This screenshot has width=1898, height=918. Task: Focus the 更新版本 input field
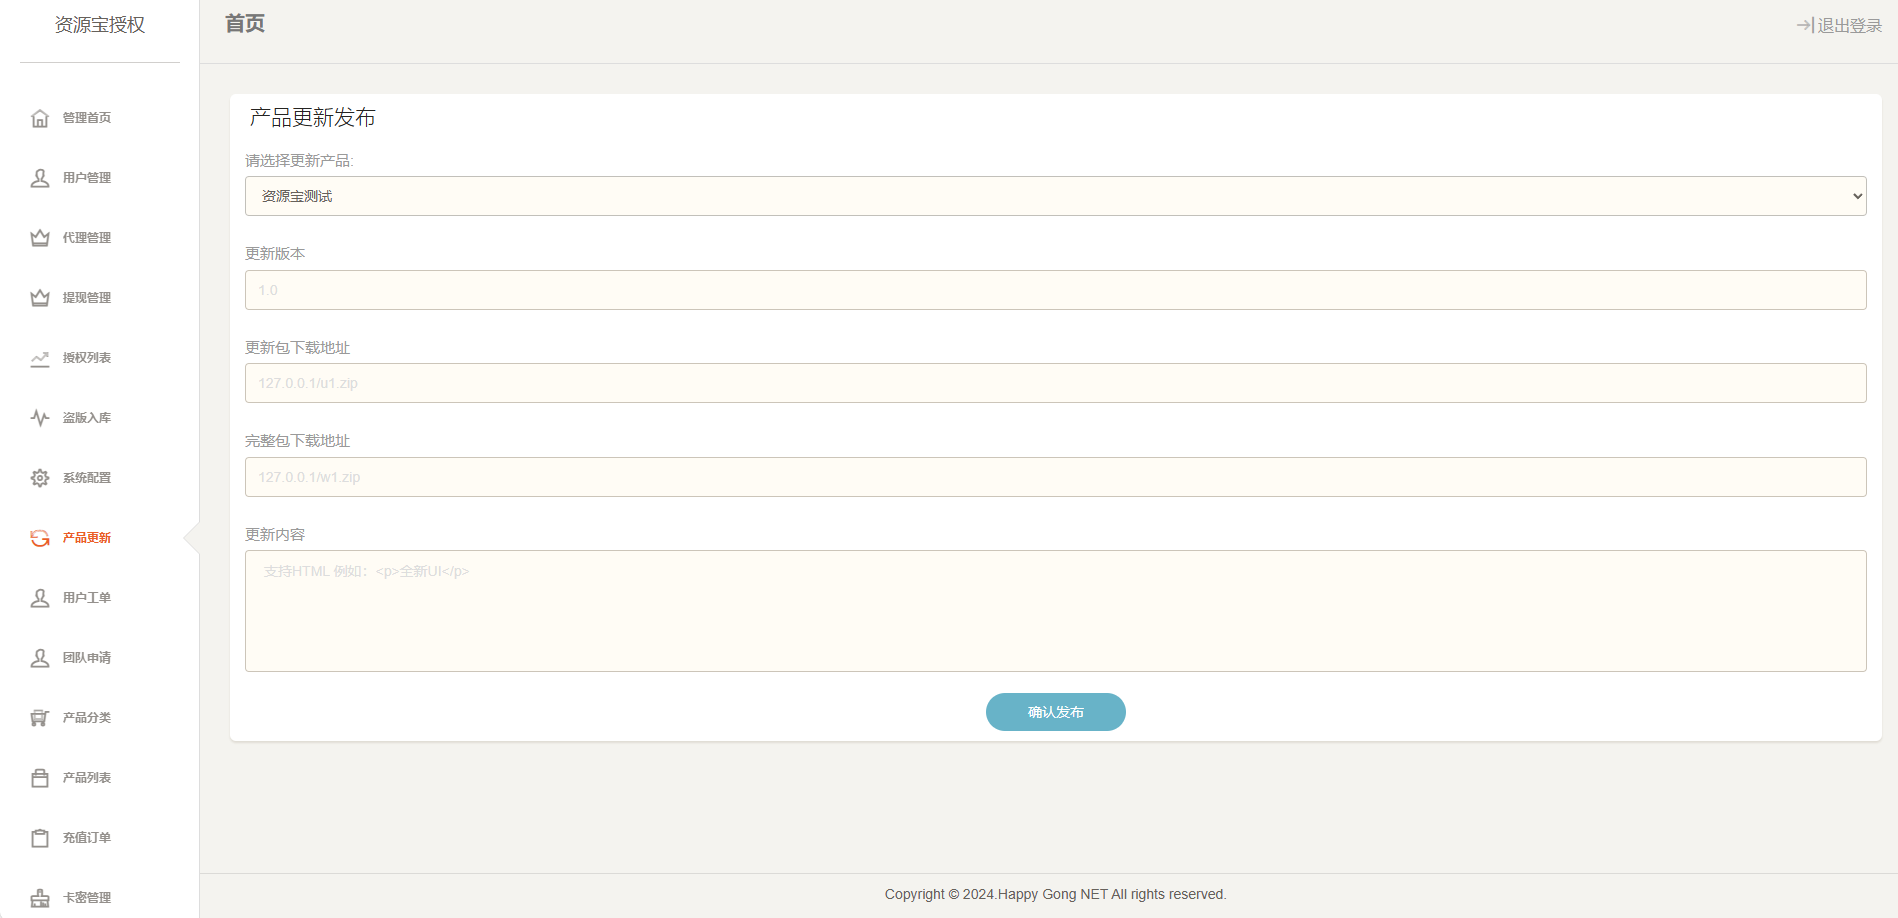pos(1055,290)
